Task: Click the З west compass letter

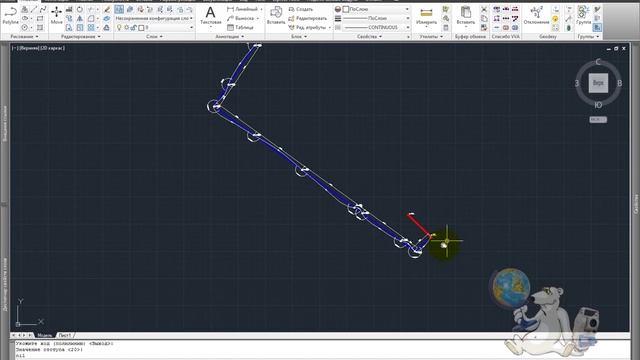Action: pyautogui.click(x=577, y=83)
